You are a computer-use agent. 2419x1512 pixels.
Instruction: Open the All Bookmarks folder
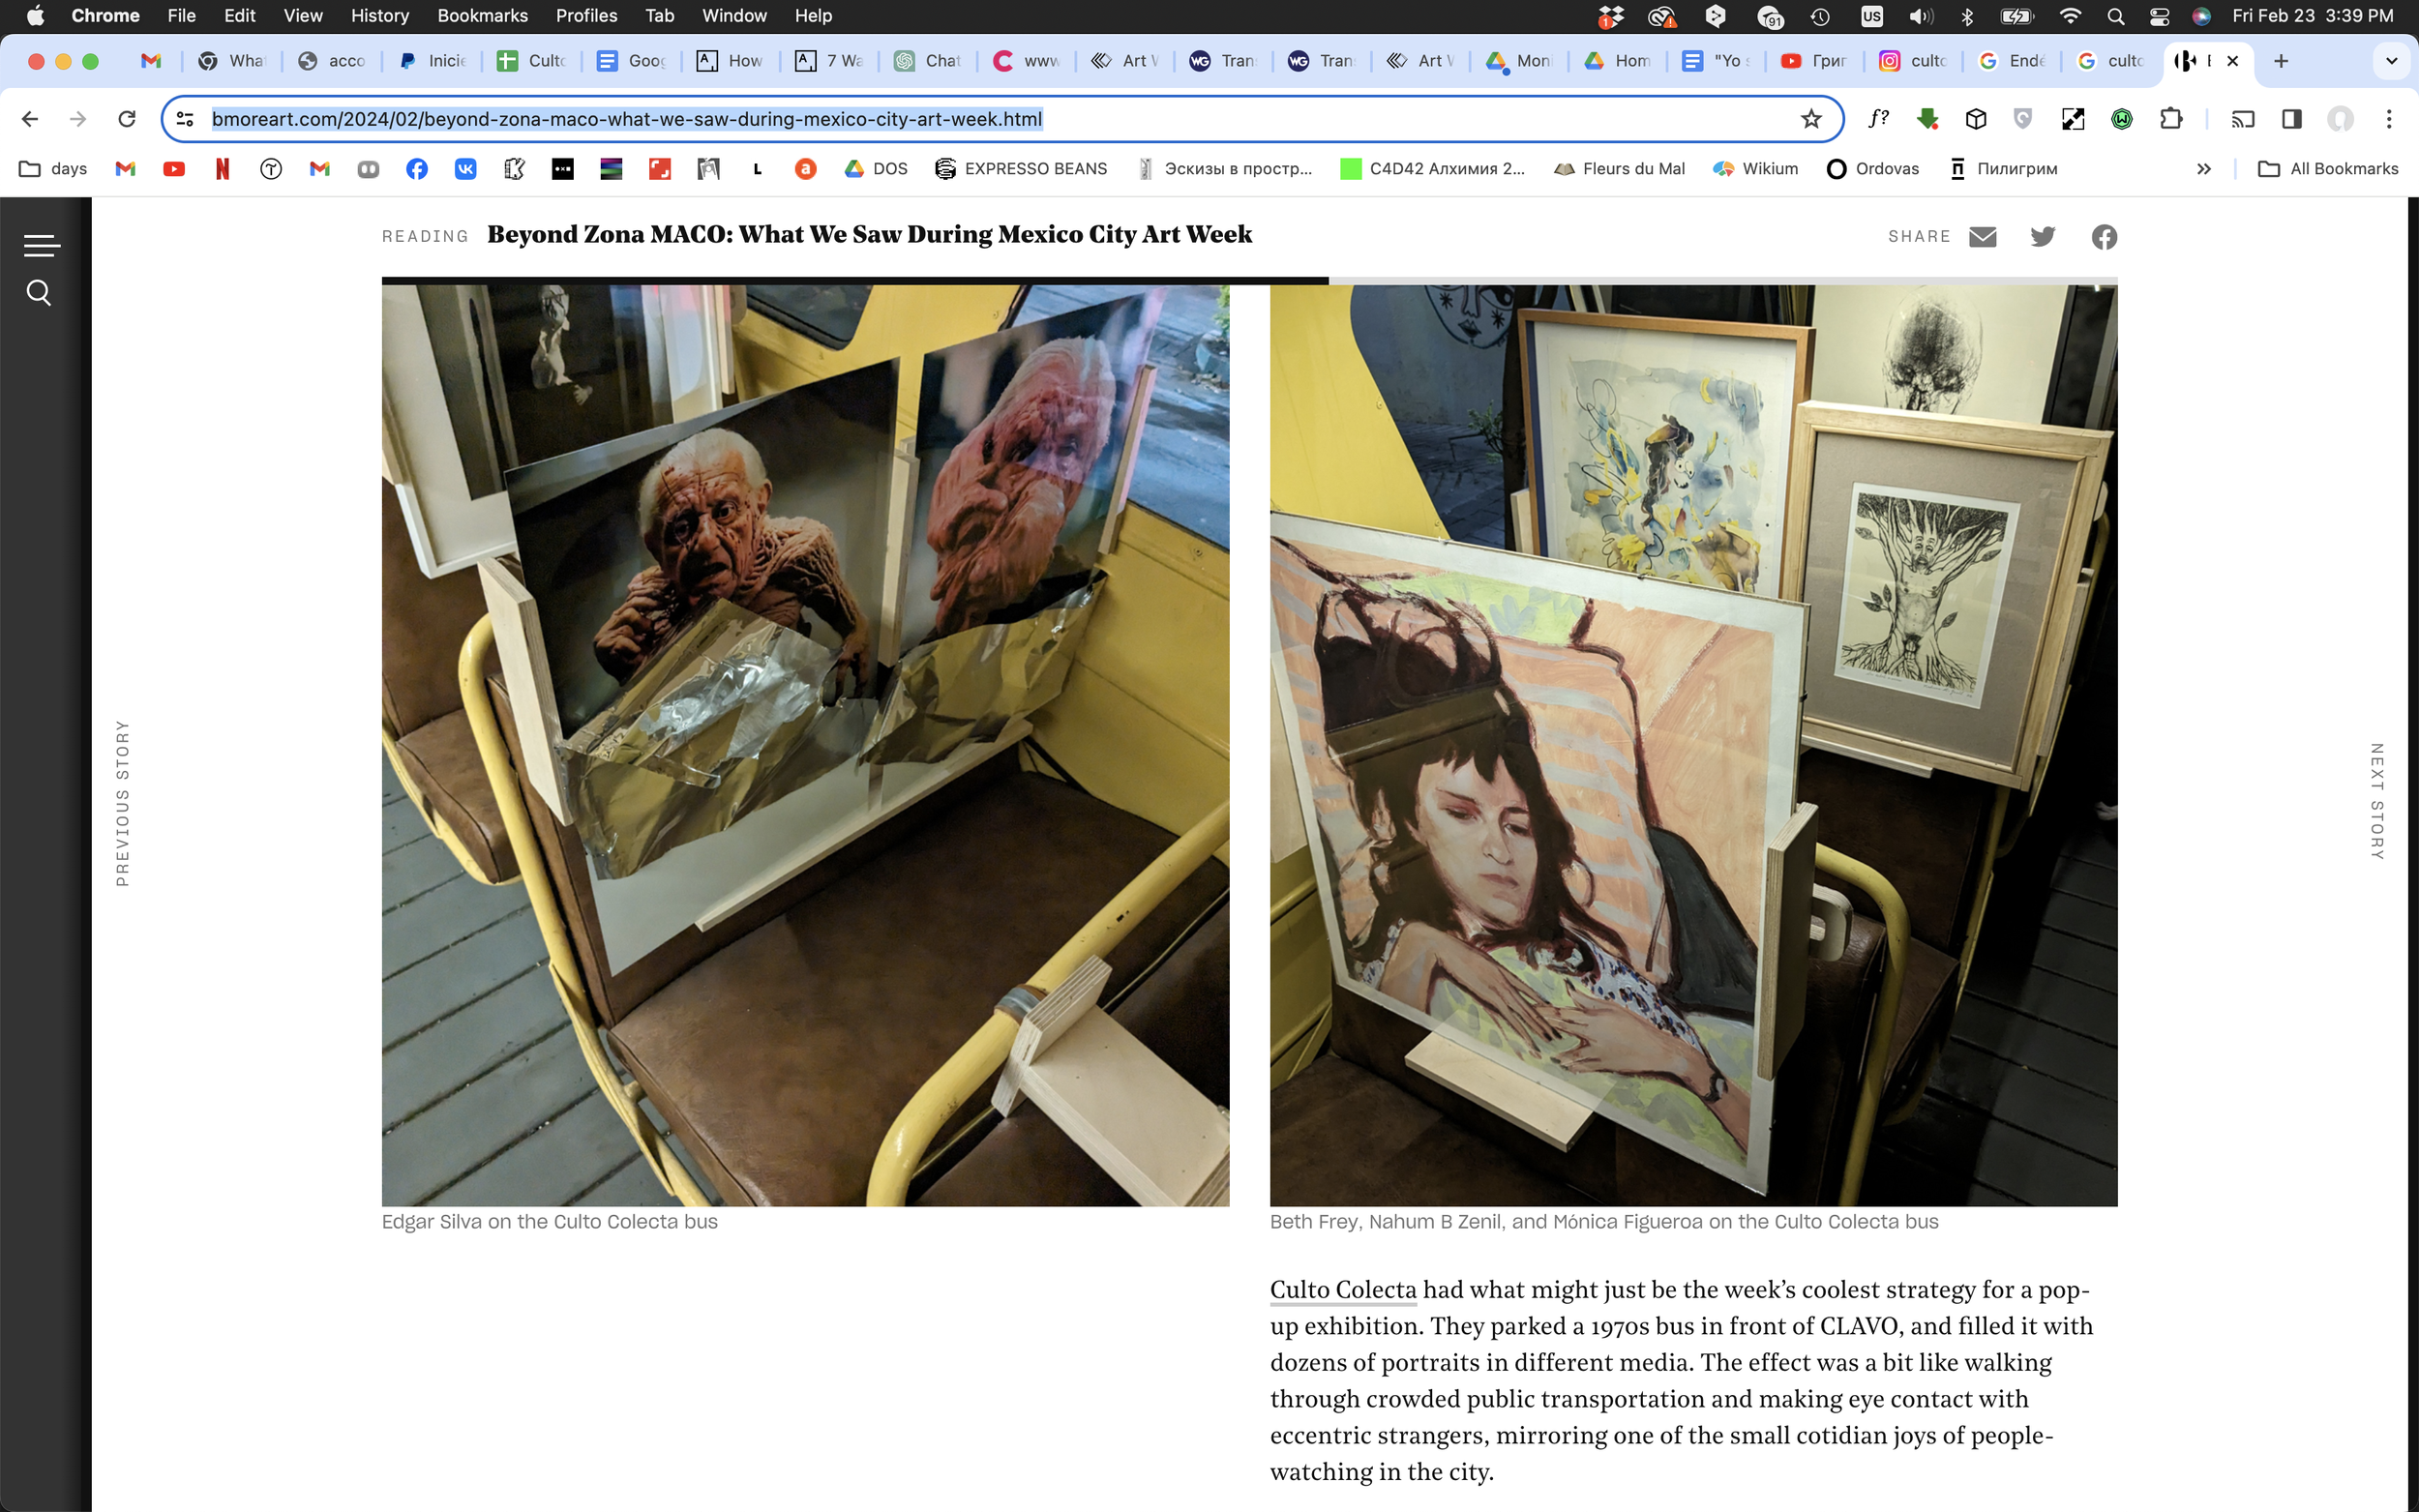(2328, 169)
